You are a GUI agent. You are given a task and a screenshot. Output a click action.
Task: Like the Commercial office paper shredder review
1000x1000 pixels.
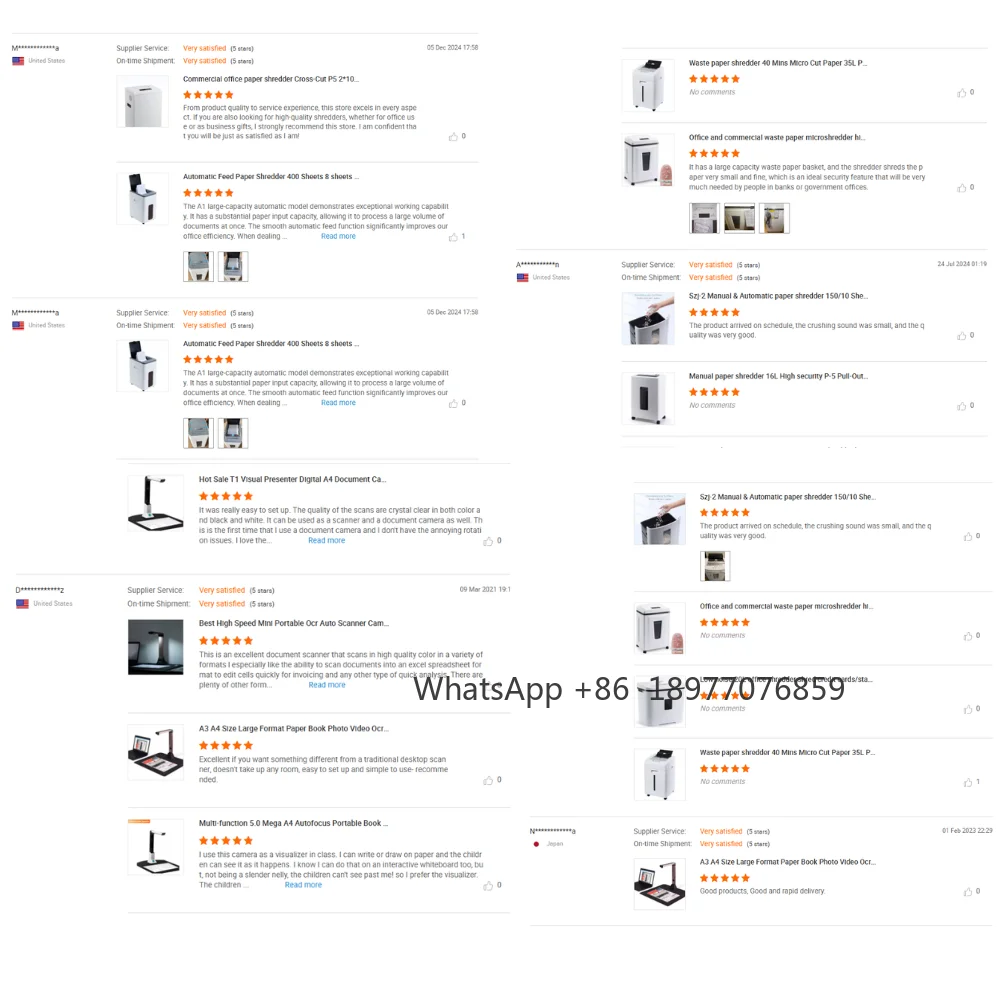coord(453,136)
